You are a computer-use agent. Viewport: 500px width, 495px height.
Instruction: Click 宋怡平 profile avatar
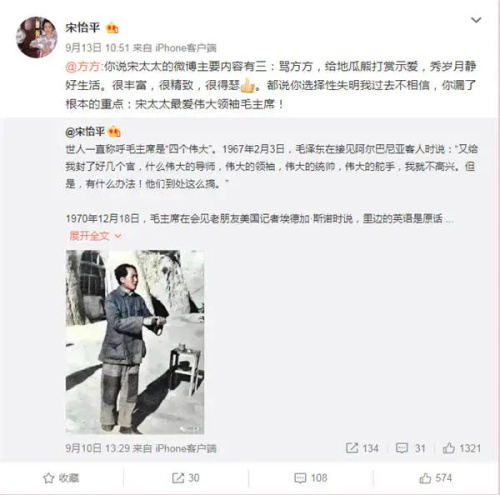point(37,37)
